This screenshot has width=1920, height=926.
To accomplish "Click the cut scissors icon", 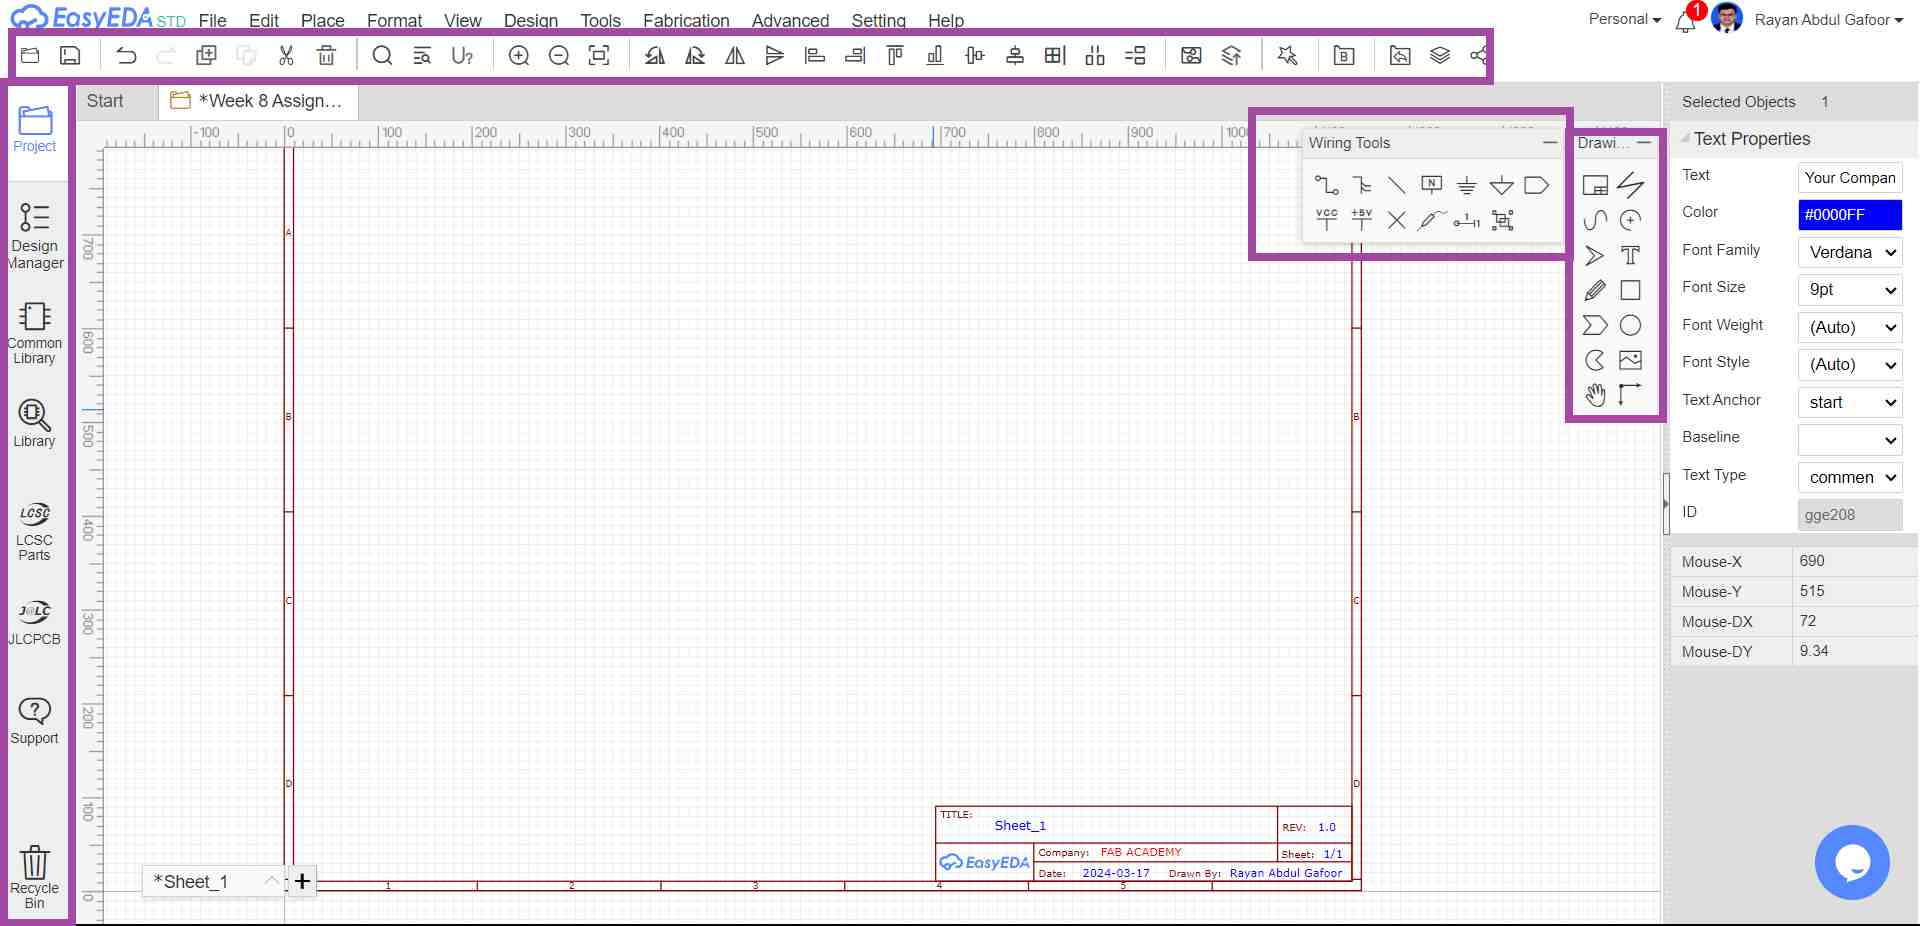I will click(x=286, y=56).
